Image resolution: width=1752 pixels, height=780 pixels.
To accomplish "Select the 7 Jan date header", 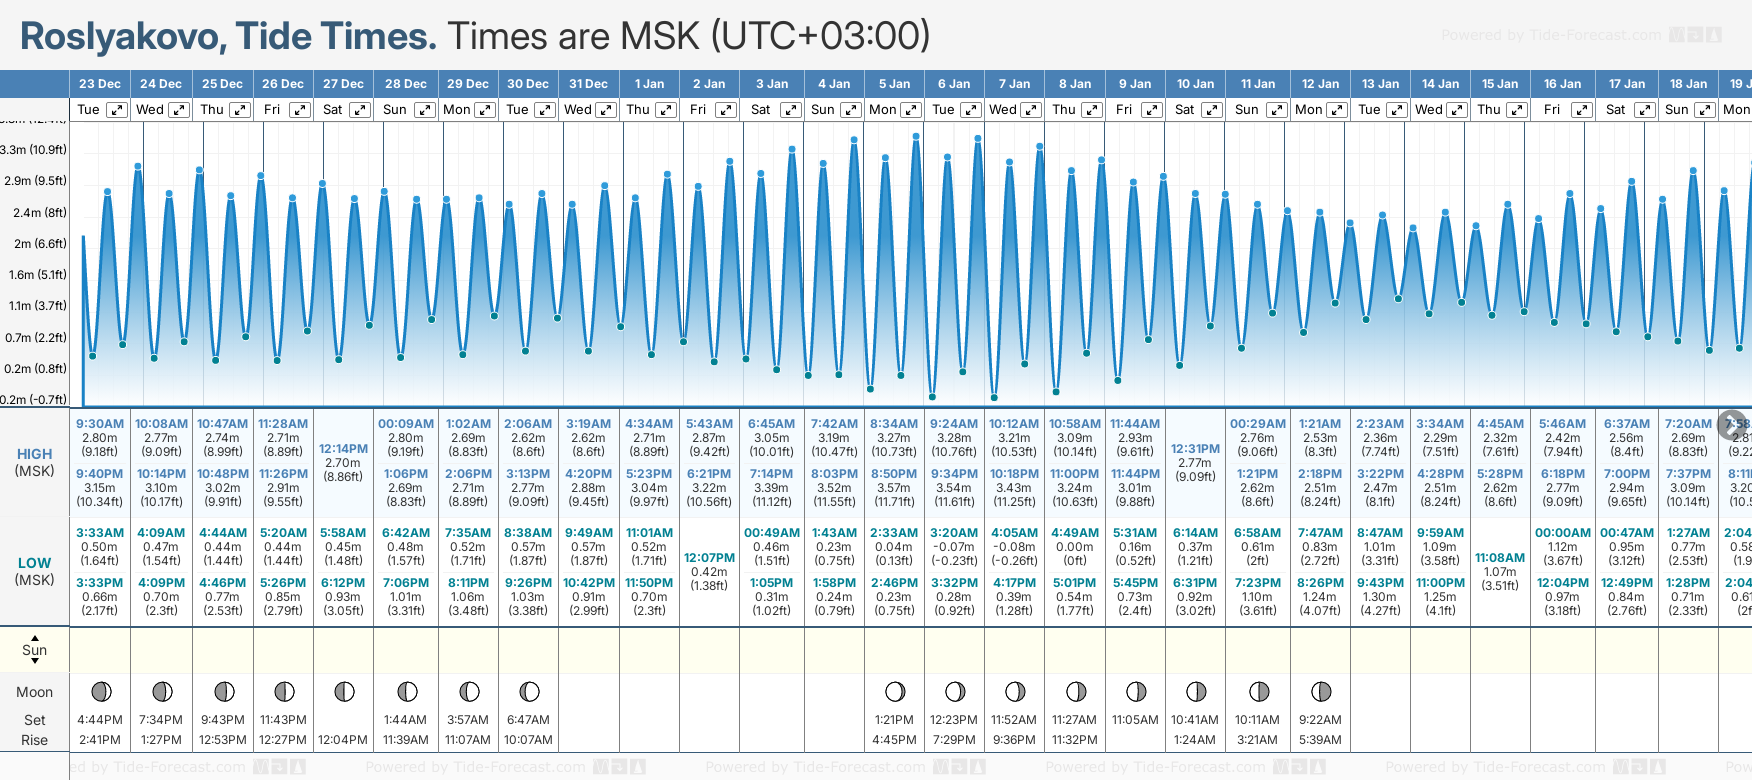I will coord(1014,84).
